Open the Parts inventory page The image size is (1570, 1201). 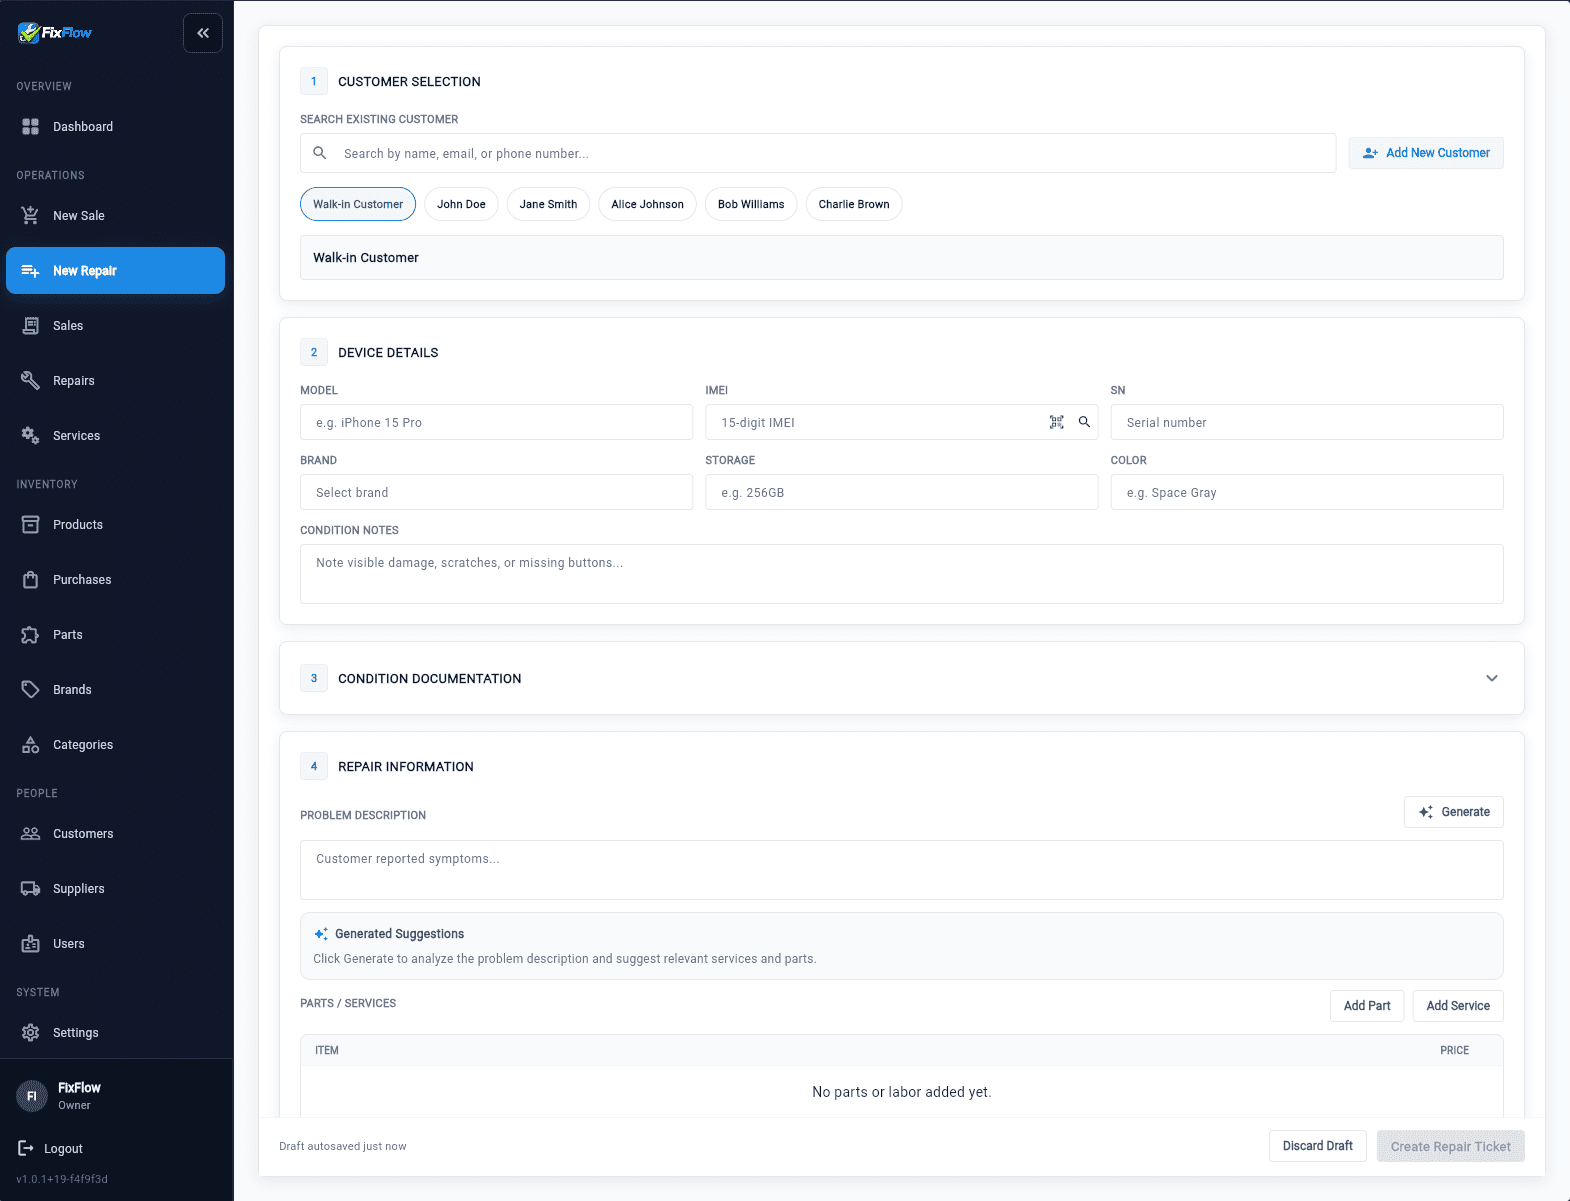(67, 635)
